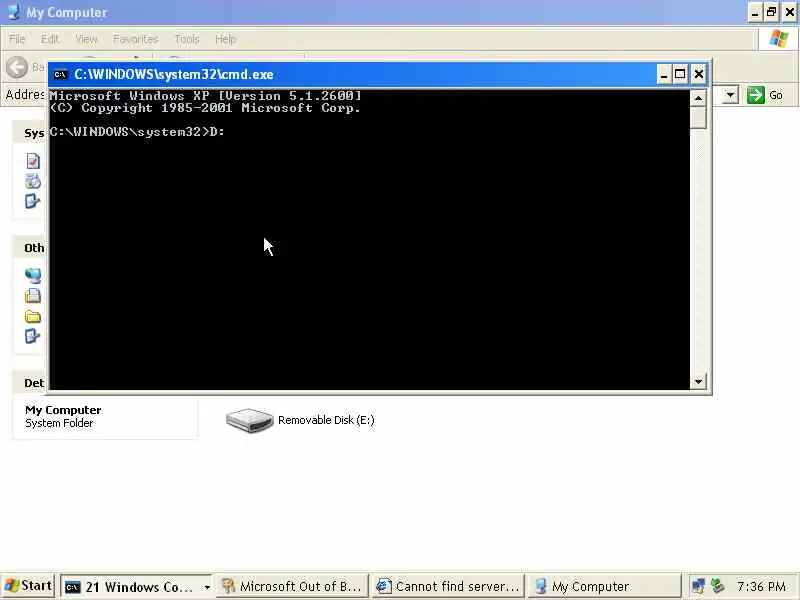800x600 pixels.
Task: Expand the grouped Windows Command taskbar dropdown
Action: (x=207, y=587)
